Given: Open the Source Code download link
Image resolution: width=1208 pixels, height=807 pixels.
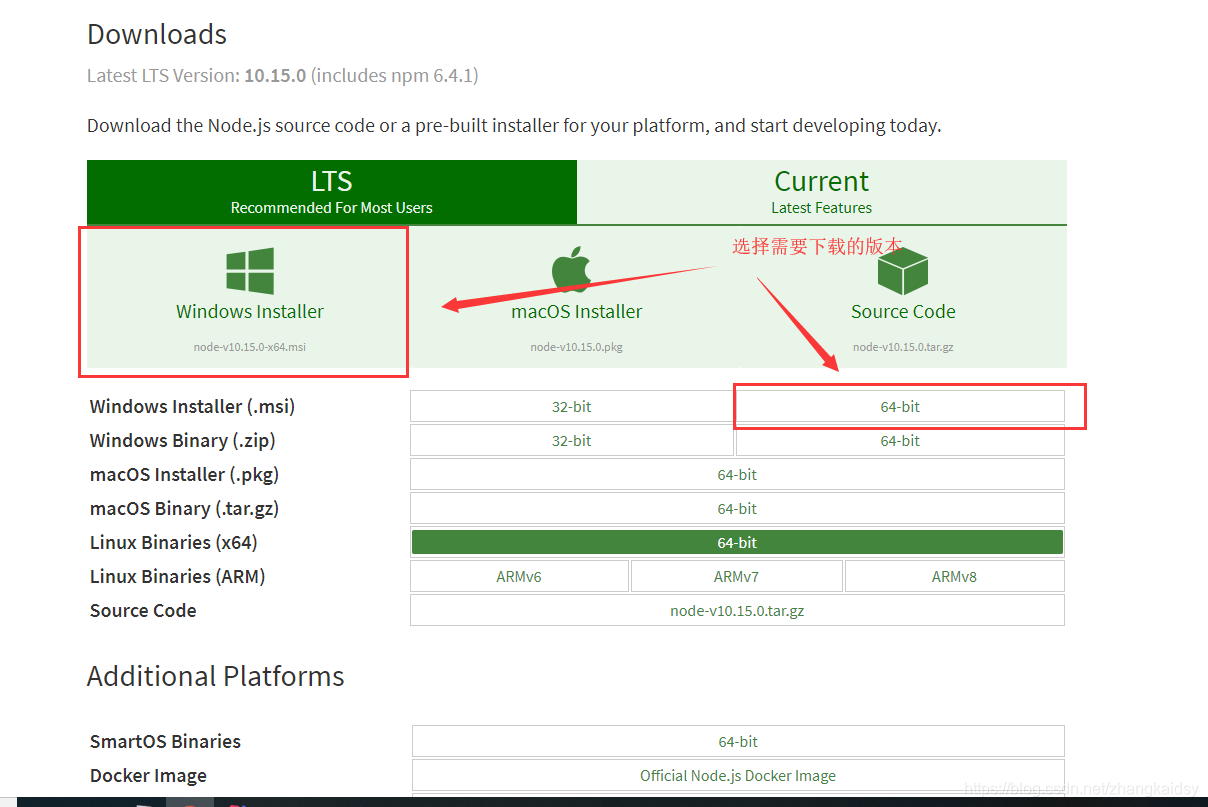Looking at the screenshot, I should tap(903, 311).
